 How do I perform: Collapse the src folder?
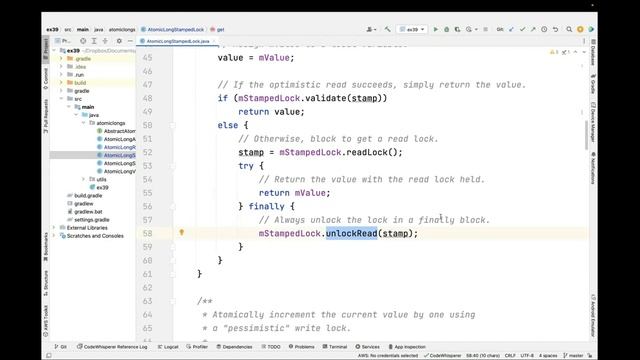tap(61, 99)
